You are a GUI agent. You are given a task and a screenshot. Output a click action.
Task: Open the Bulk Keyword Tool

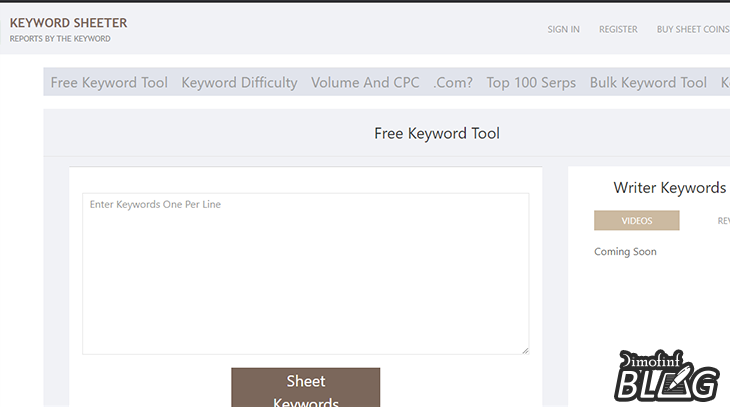click(x=648, y=82)
